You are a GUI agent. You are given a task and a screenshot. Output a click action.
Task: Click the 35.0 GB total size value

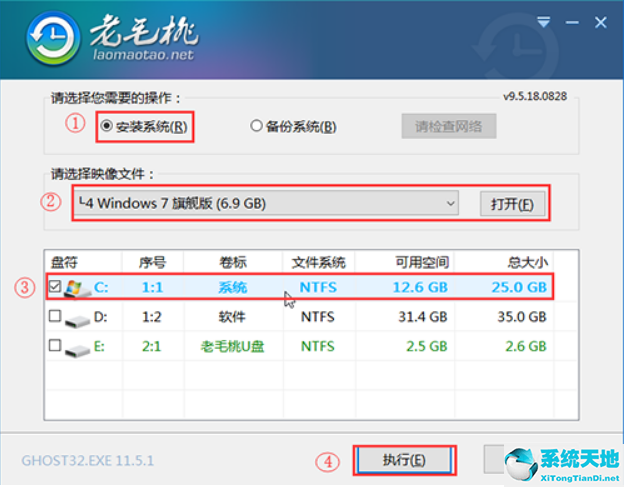[x=522, y=317]
